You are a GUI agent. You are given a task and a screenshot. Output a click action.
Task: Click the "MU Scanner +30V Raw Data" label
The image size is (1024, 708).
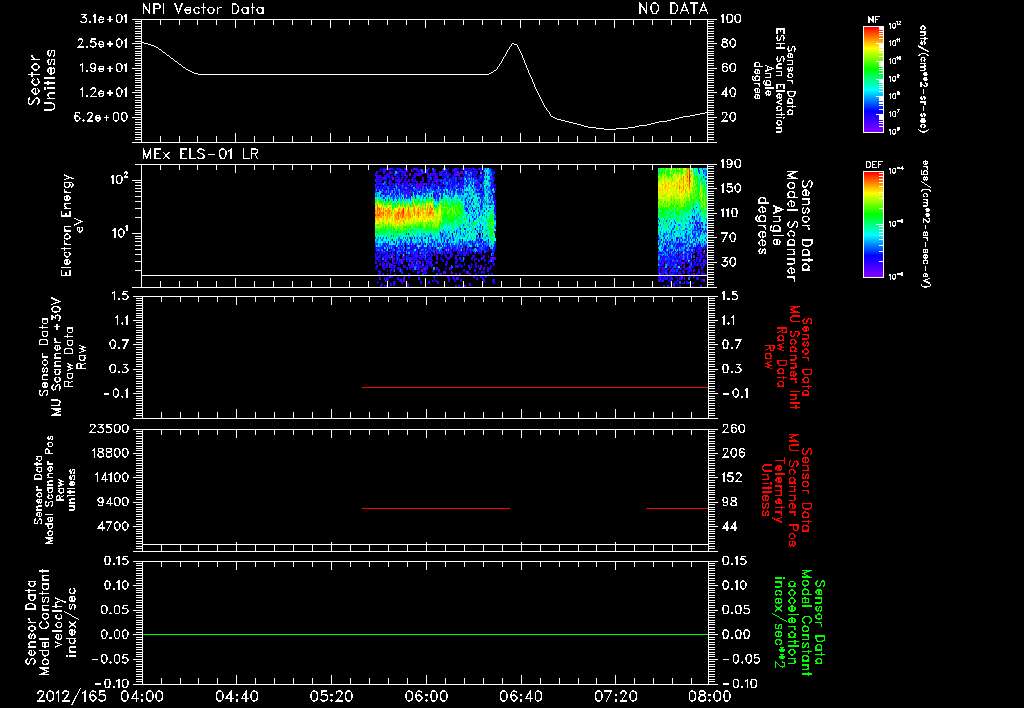point(63,358)
